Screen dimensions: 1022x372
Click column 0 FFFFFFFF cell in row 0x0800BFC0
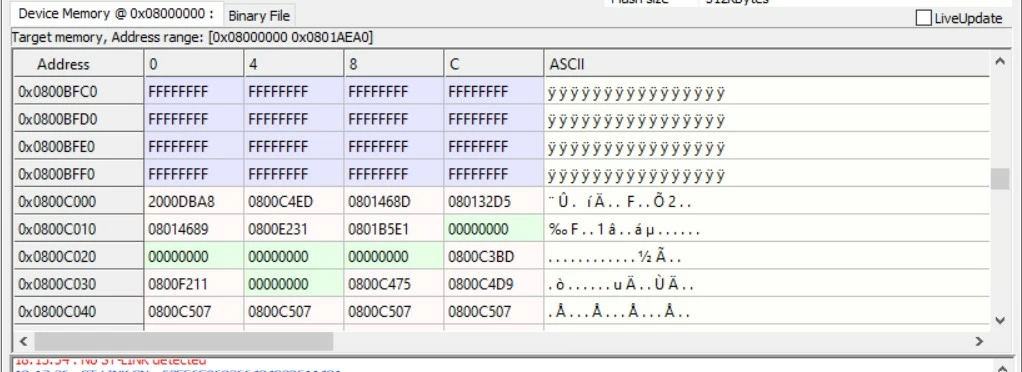point(194,92)
